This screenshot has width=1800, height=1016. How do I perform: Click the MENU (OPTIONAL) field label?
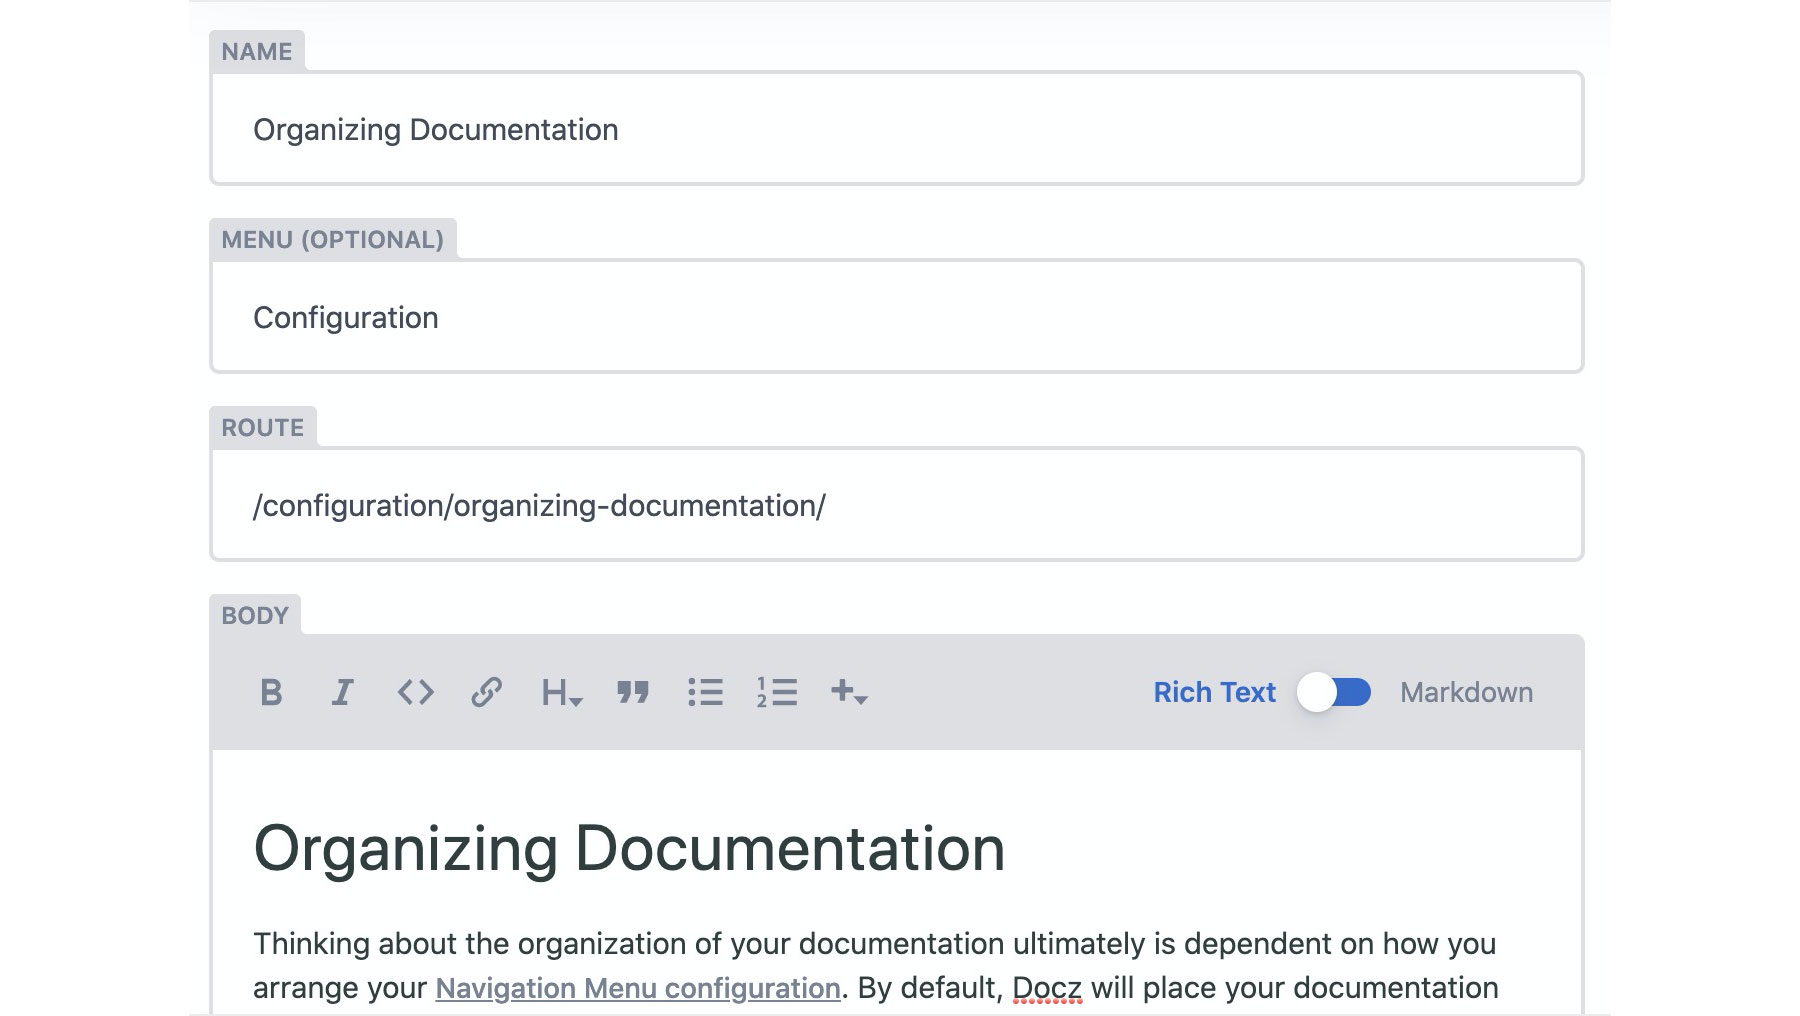(332, 240)
